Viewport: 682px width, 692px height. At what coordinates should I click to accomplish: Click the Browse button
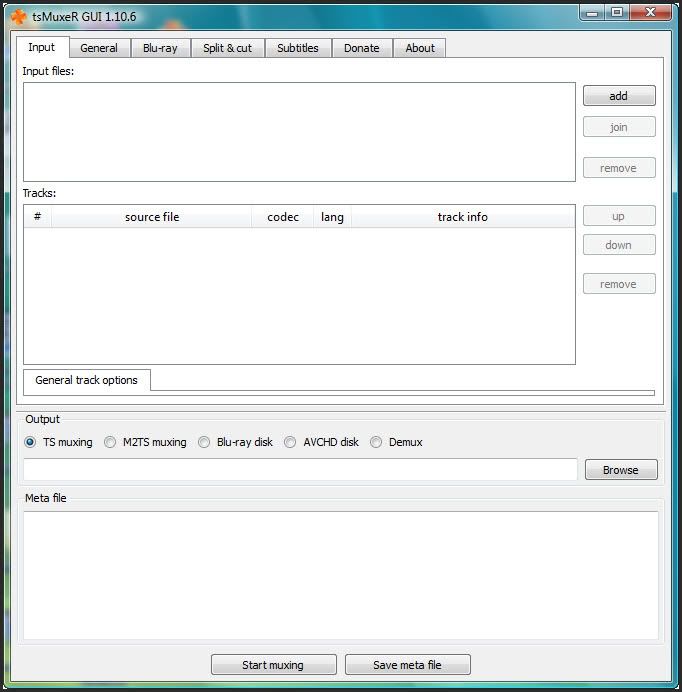point(621,470)
